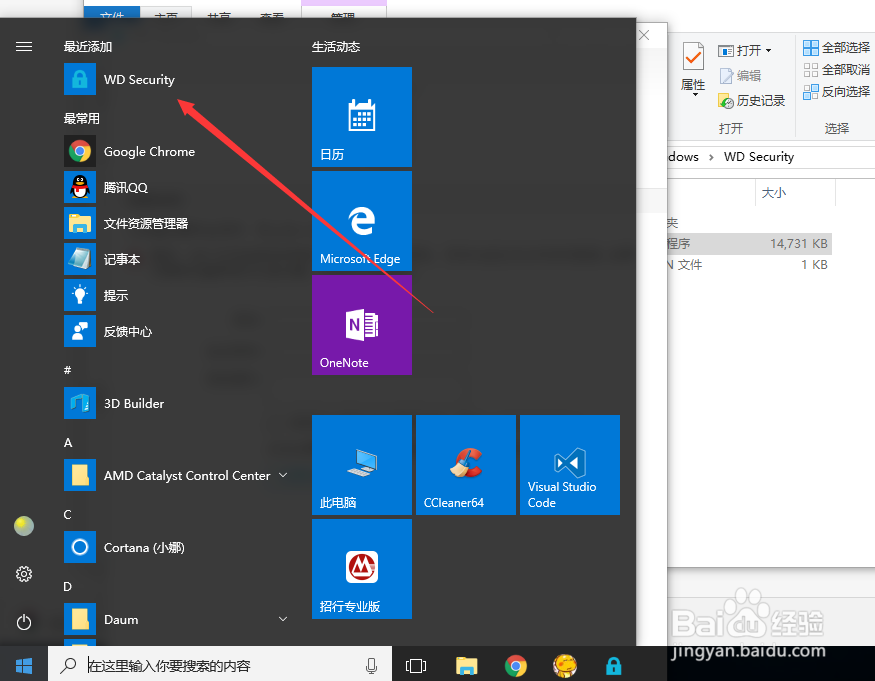Open Task View on the taskbar

[416, 665]
